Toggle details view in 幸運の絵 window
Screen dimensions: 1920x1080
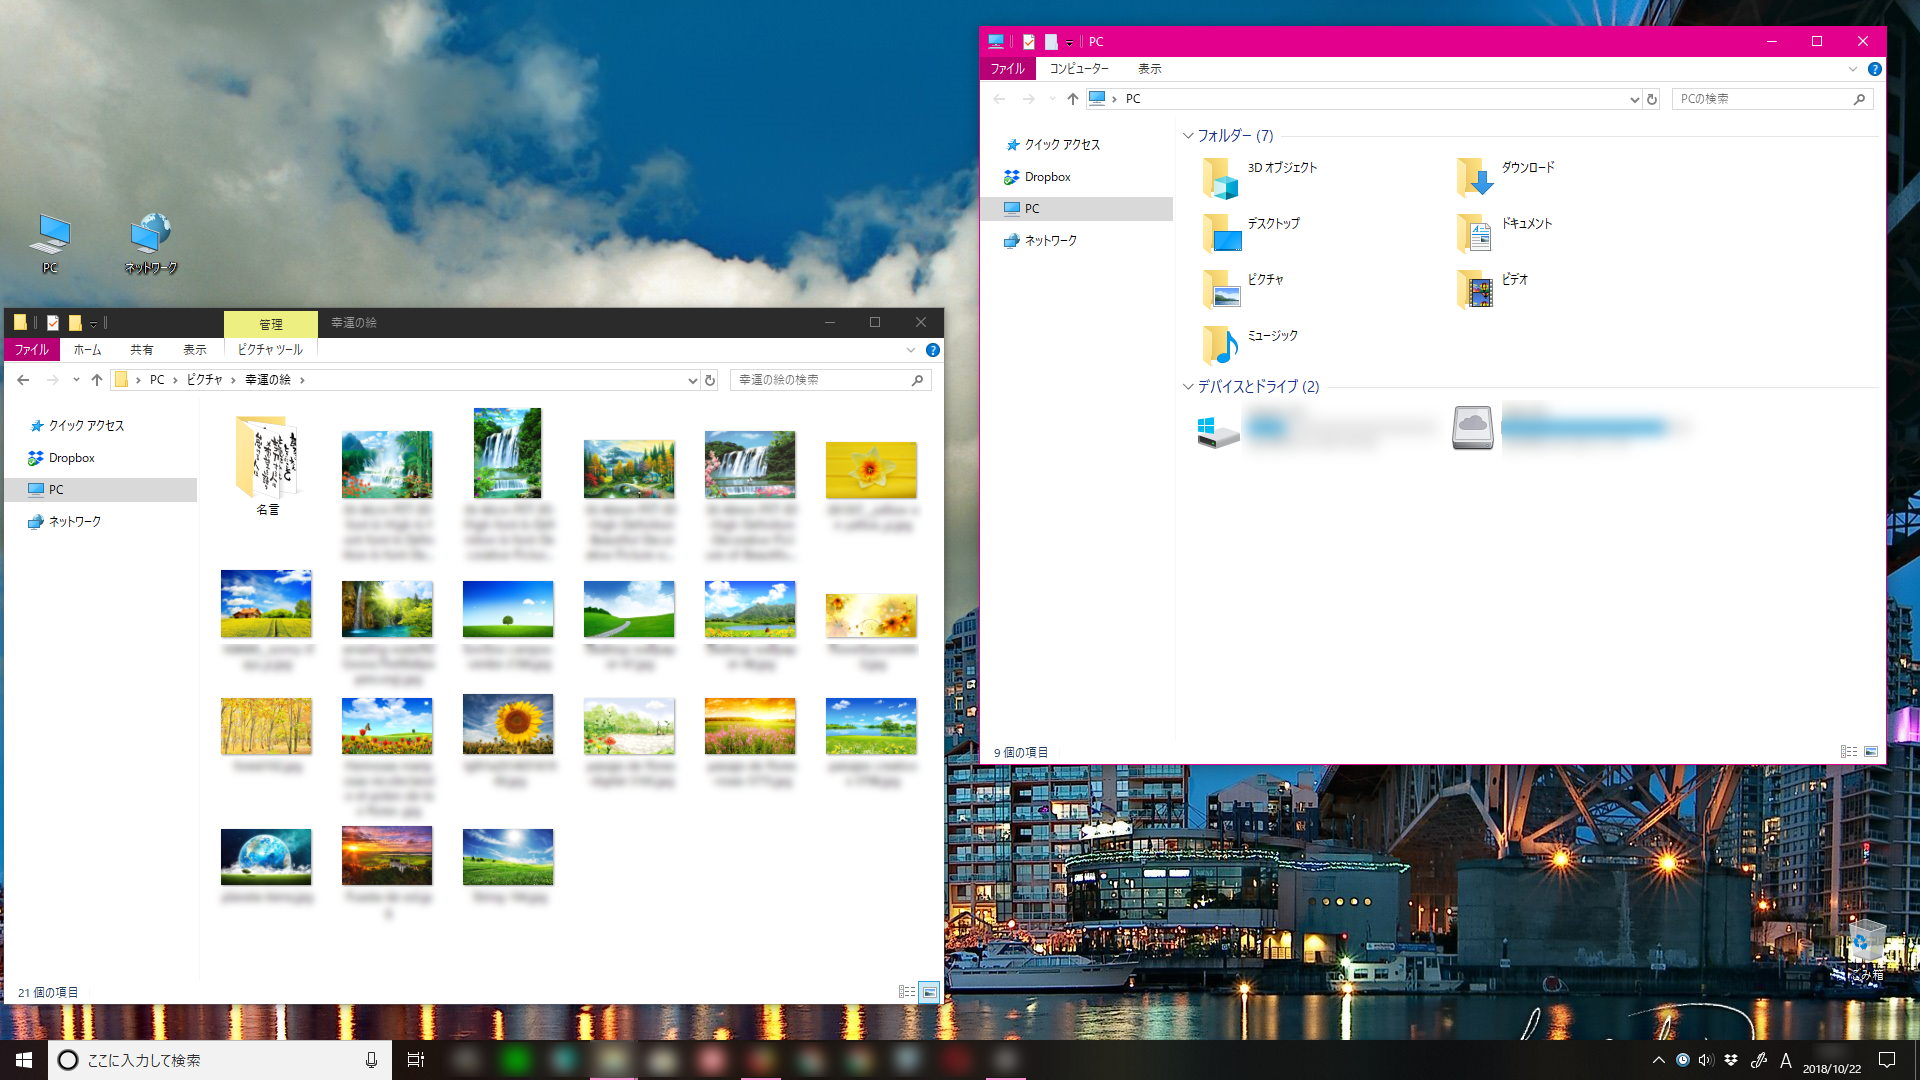pos(906,992)
